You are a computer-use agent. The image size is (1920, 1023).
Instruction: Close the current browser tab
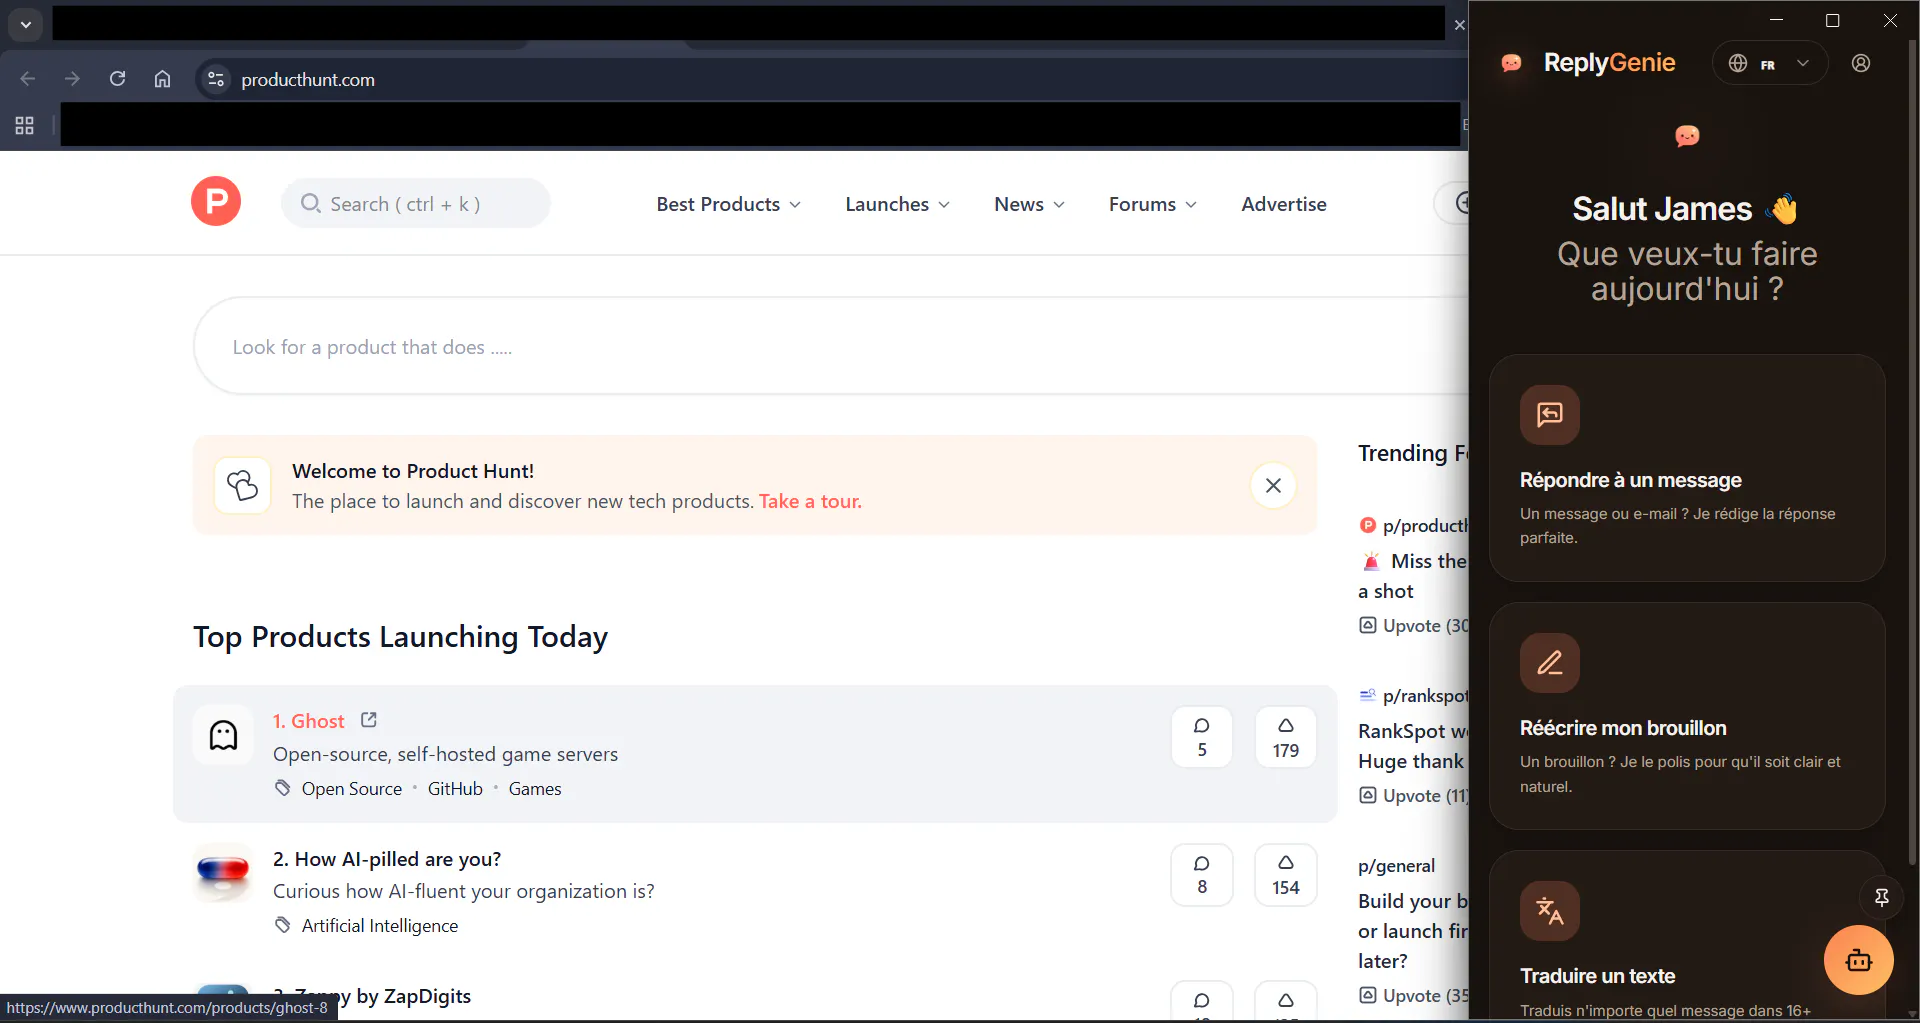click(1459, 25)
